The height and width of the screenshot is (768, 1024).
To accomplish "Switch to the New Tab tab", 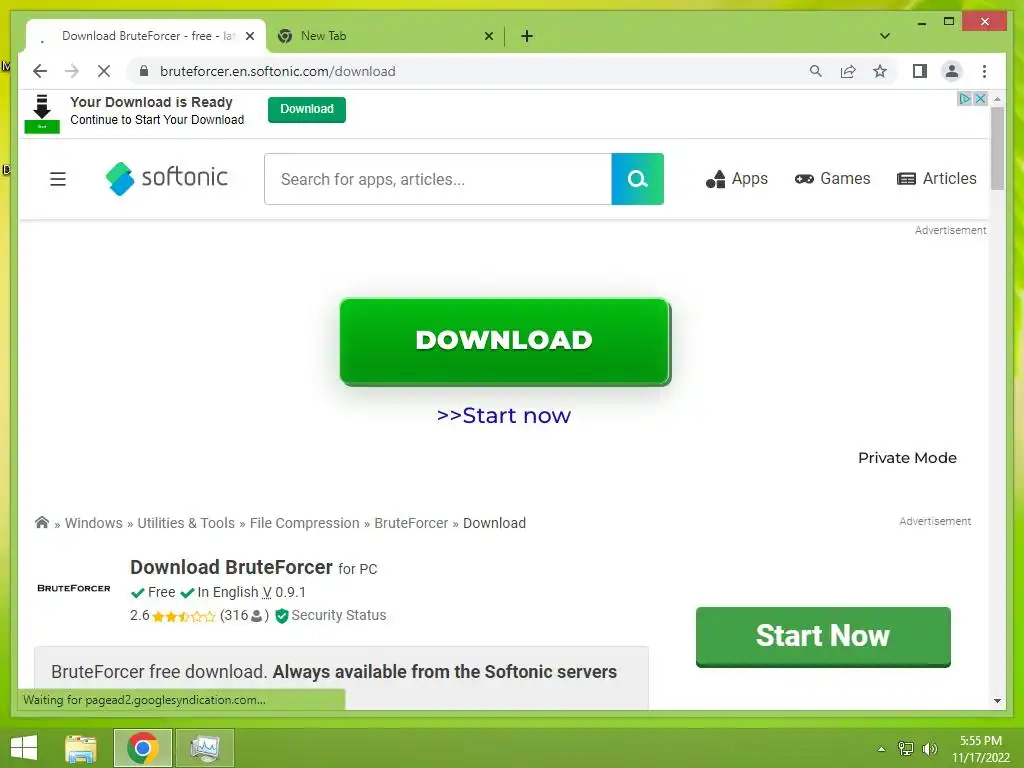I will 385,36.
